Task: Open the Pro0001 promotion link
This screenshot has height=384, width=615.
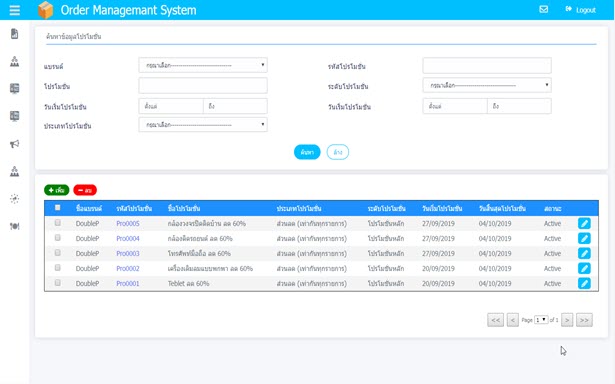Action: tap(128, 284)
